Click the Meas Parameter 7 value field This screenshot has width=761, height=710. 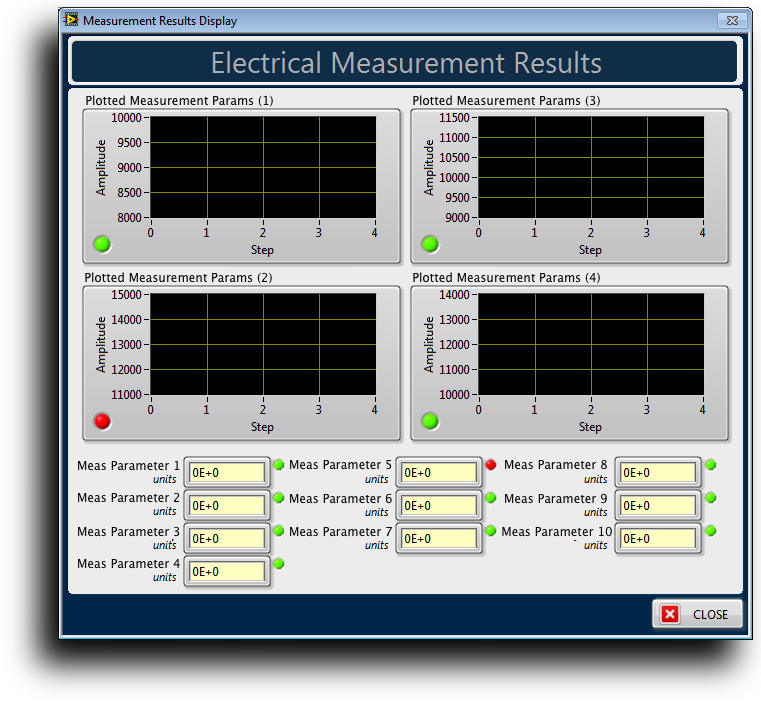[x=439, y=539]
